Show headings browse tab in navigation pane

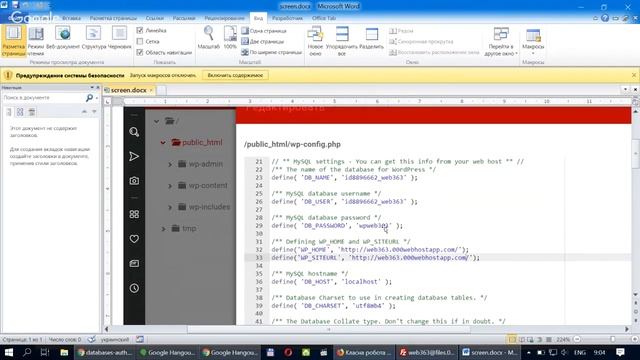click(x=9, y=112)
